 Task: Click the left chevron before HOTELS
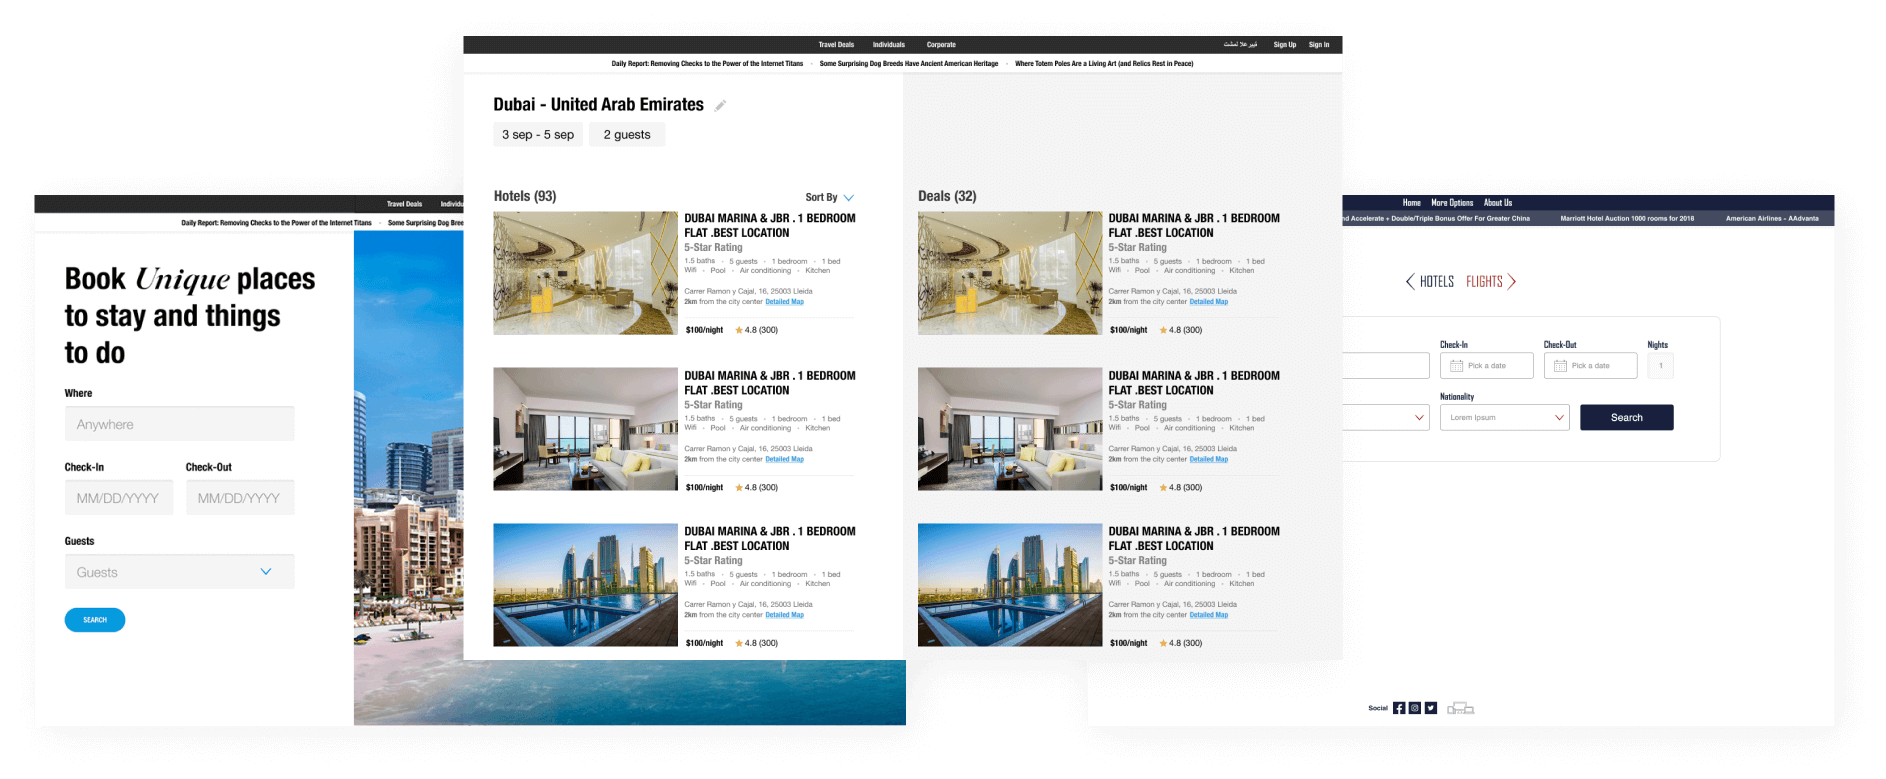tap(1410, 282)
